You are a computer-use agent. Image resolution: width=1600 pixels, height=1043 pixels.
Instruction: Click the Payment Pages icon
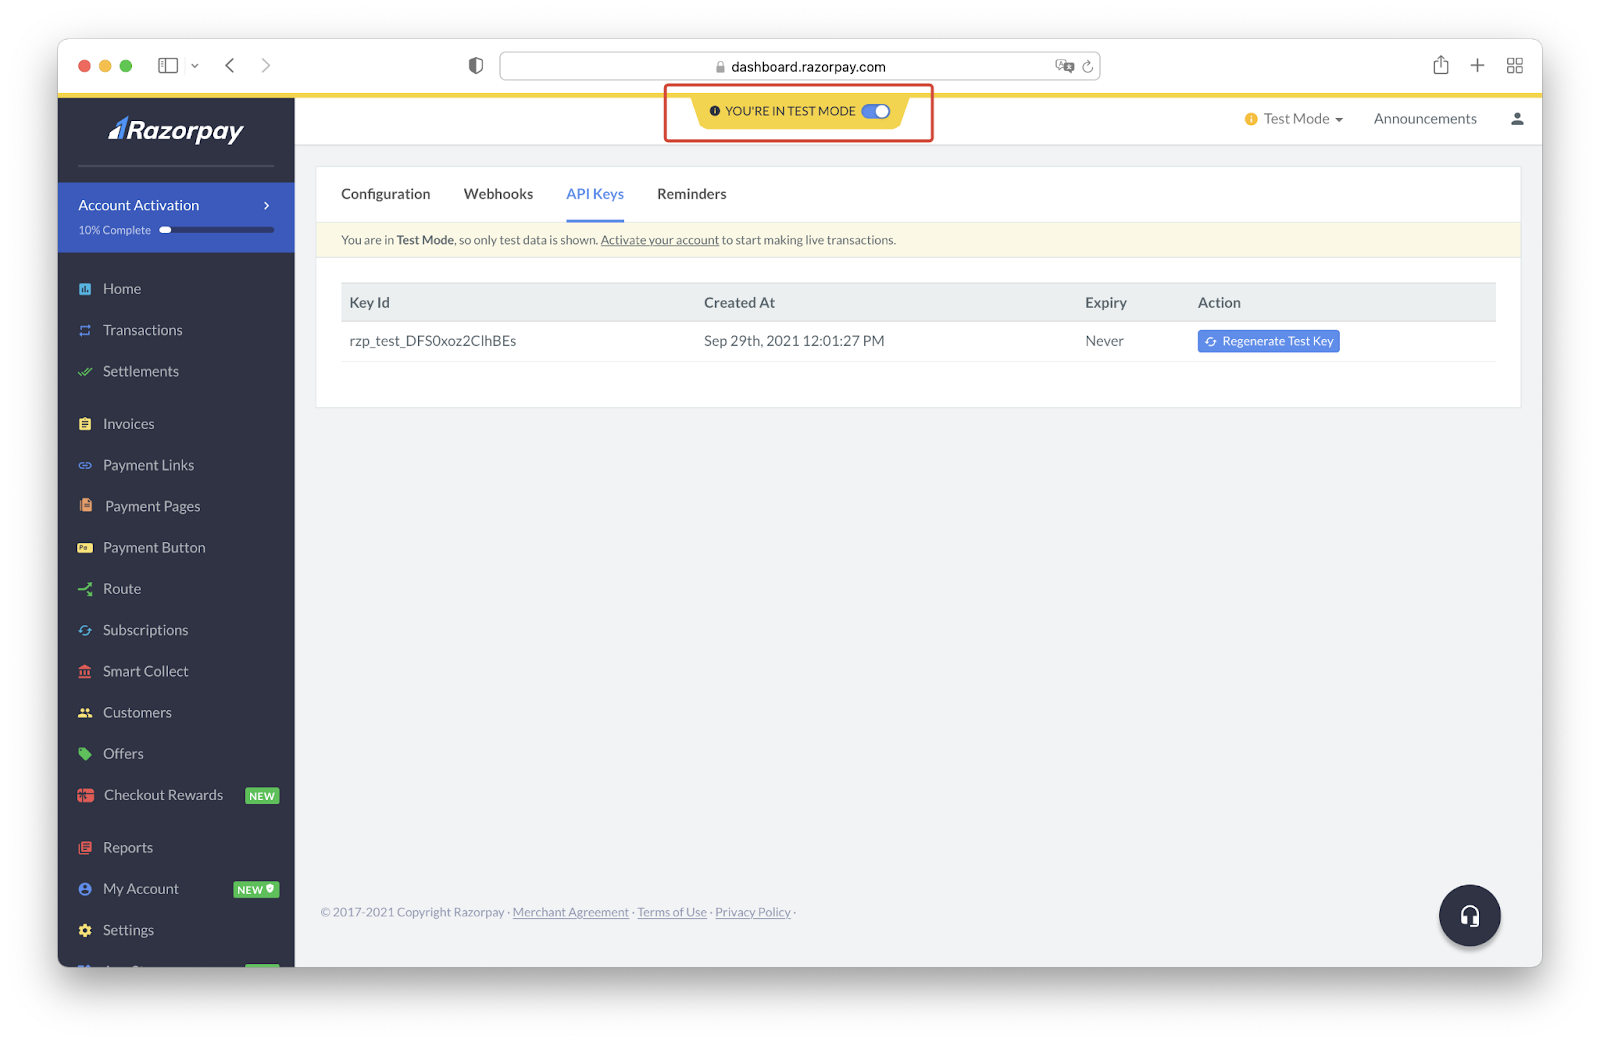pos(86,506)
